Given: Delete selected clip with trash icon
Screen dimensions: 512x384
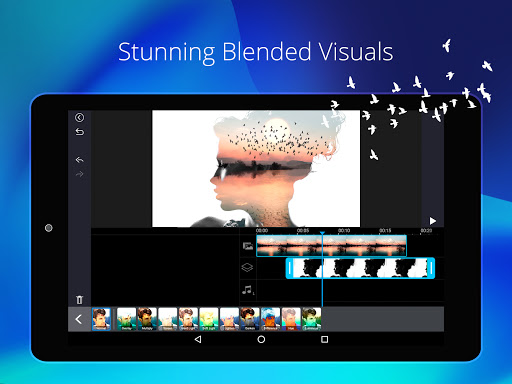Looking at the screenshot, I should (x=79, y=300).
